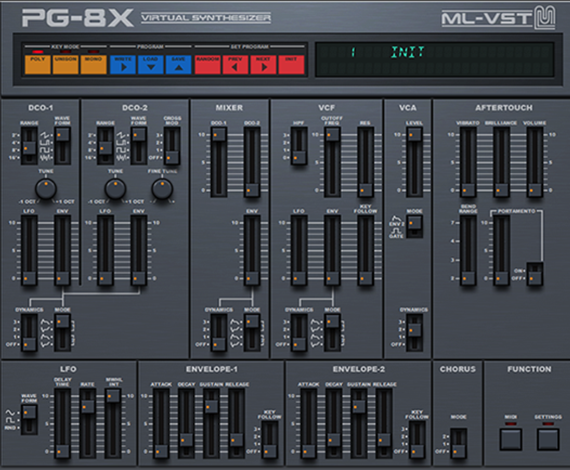Click the Envelope-1 Attack slider

pyautogui.click(x=161, y=423)
